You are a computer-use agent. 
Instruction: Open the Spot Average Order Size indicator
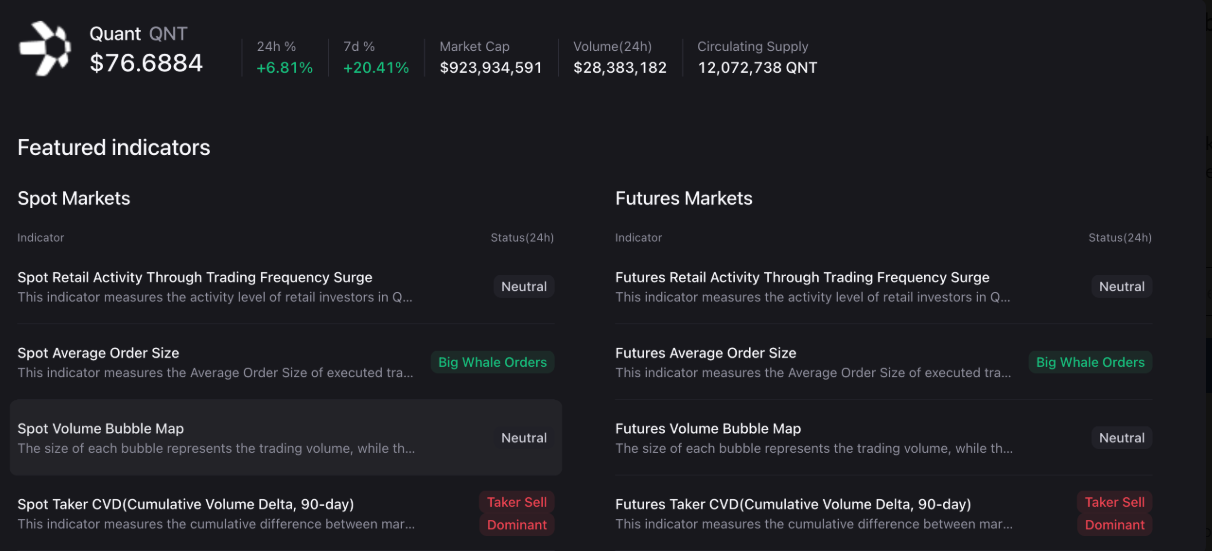click(x=98, y=353)
